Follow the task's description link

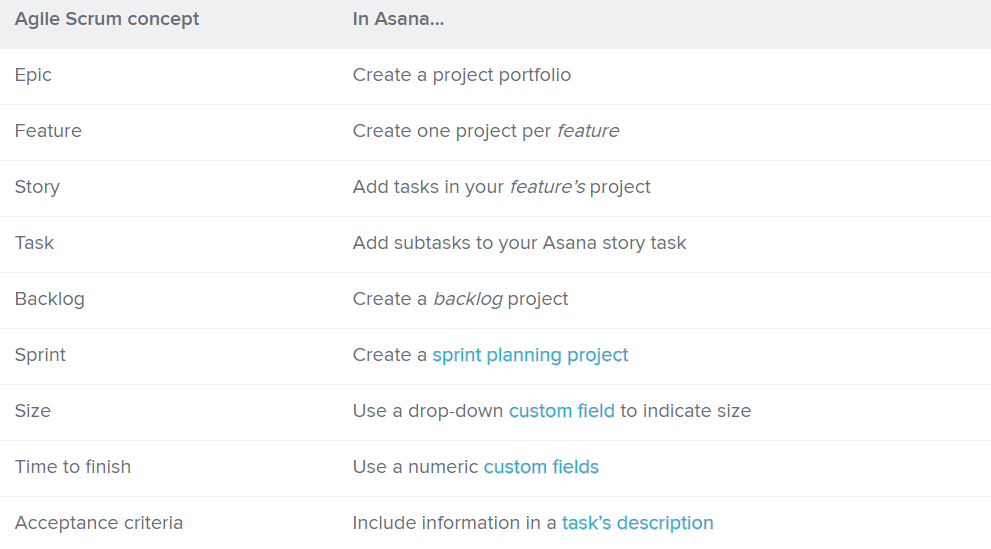(x=637, y=523)
